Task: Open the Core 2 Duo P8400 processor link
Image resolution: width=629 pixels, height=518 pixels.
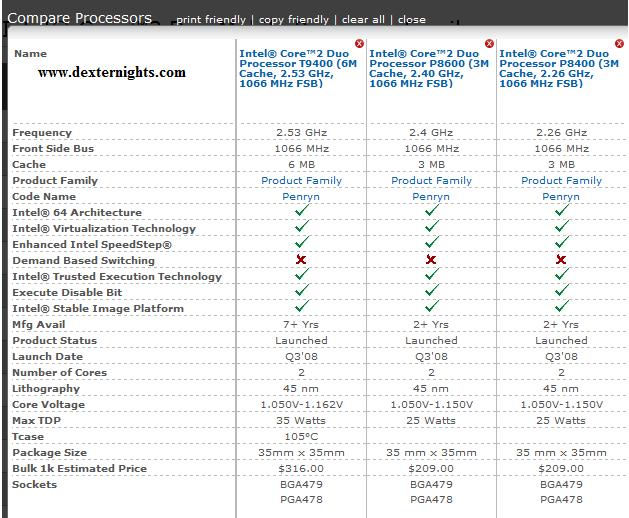Action: 559,69
